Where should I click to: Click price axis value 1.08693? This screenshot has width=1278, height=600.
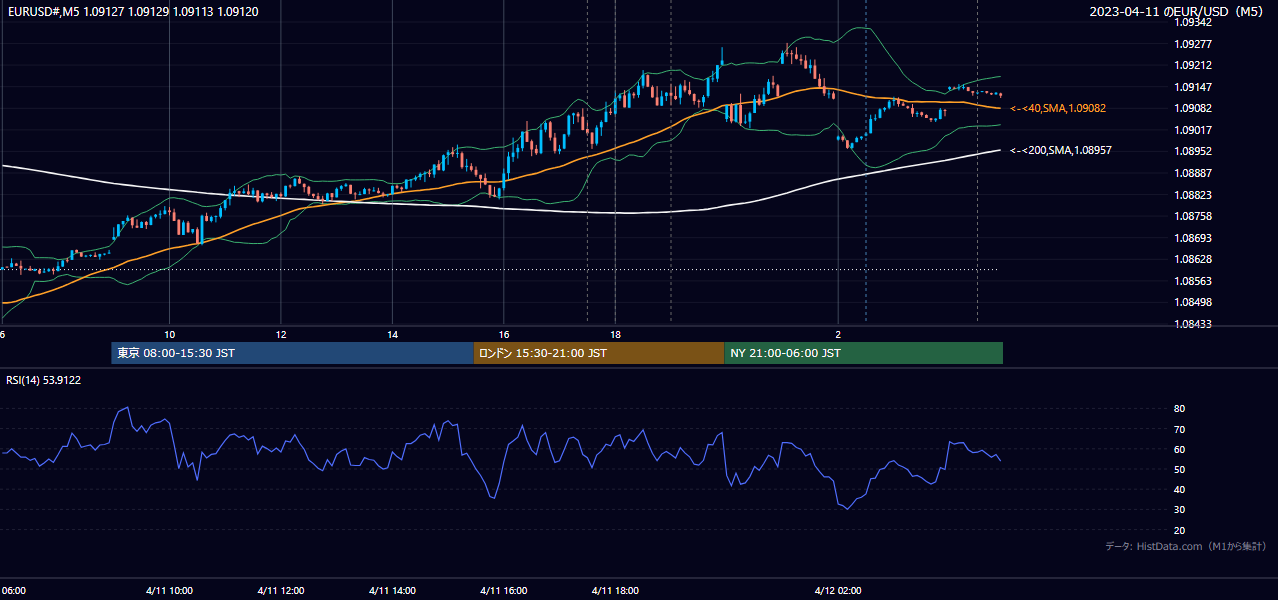(x=1193, y=238)
